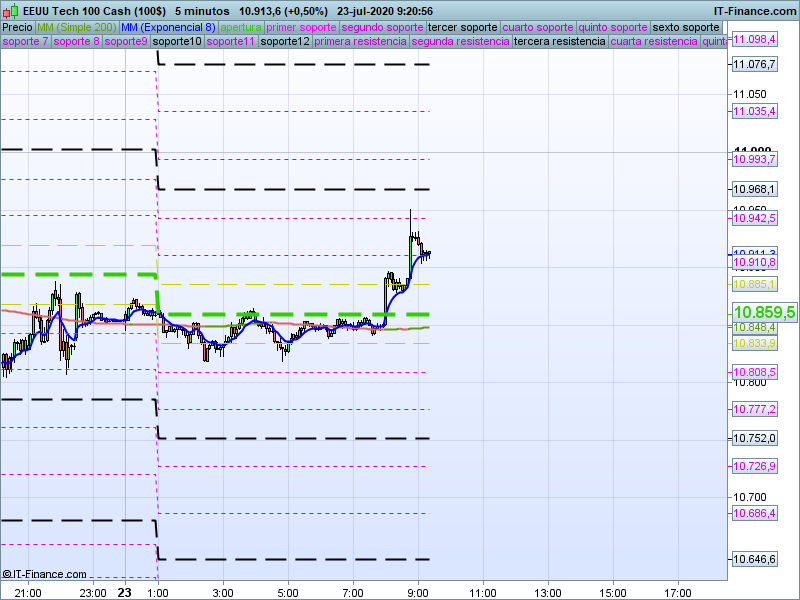Click the soporte 8 indicator label
This screenshot has height=600, width=800.
[x=77, y=41]
